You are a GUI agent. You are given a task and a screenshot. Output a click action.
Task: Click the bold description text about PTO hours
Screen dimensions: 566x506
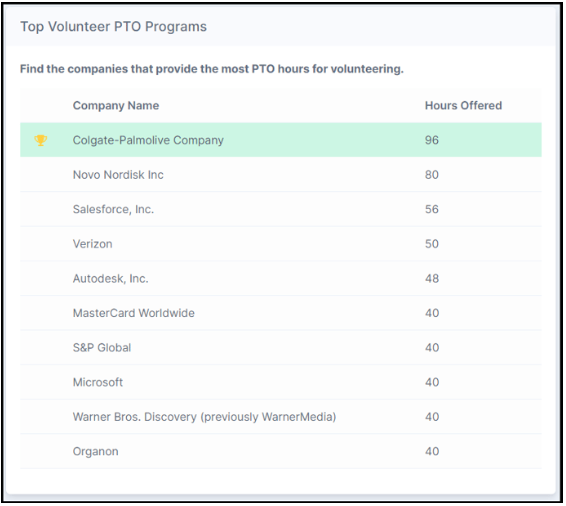(212, 69)
